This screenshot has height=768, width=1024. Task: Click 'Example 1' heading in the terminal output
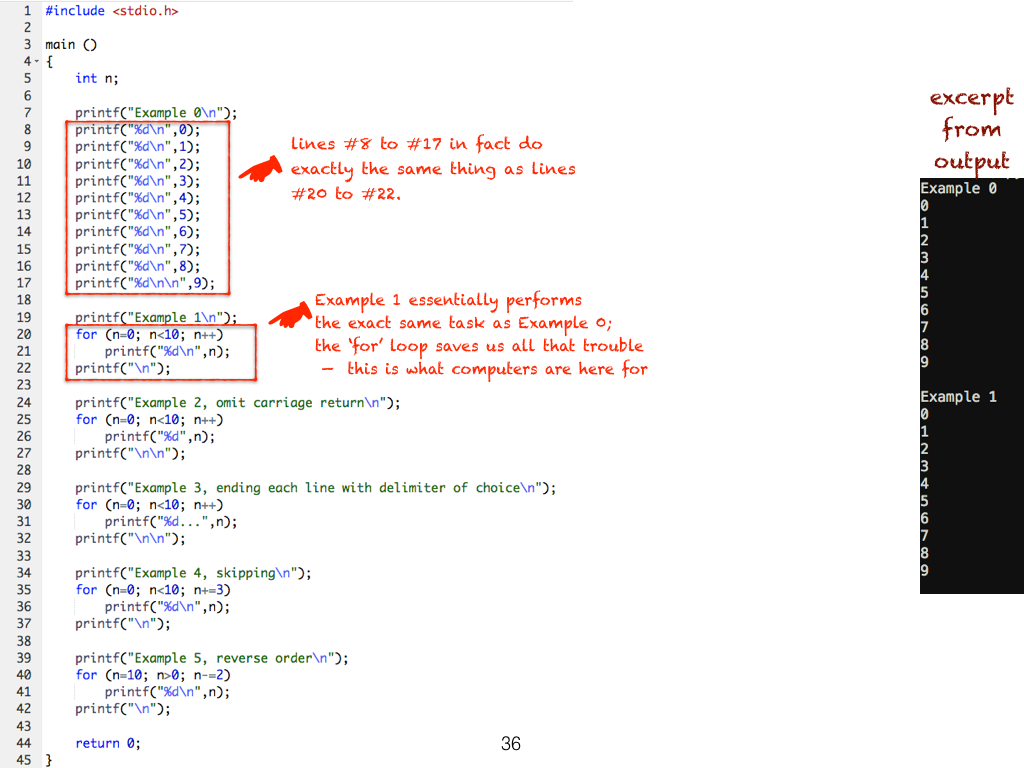957,397
